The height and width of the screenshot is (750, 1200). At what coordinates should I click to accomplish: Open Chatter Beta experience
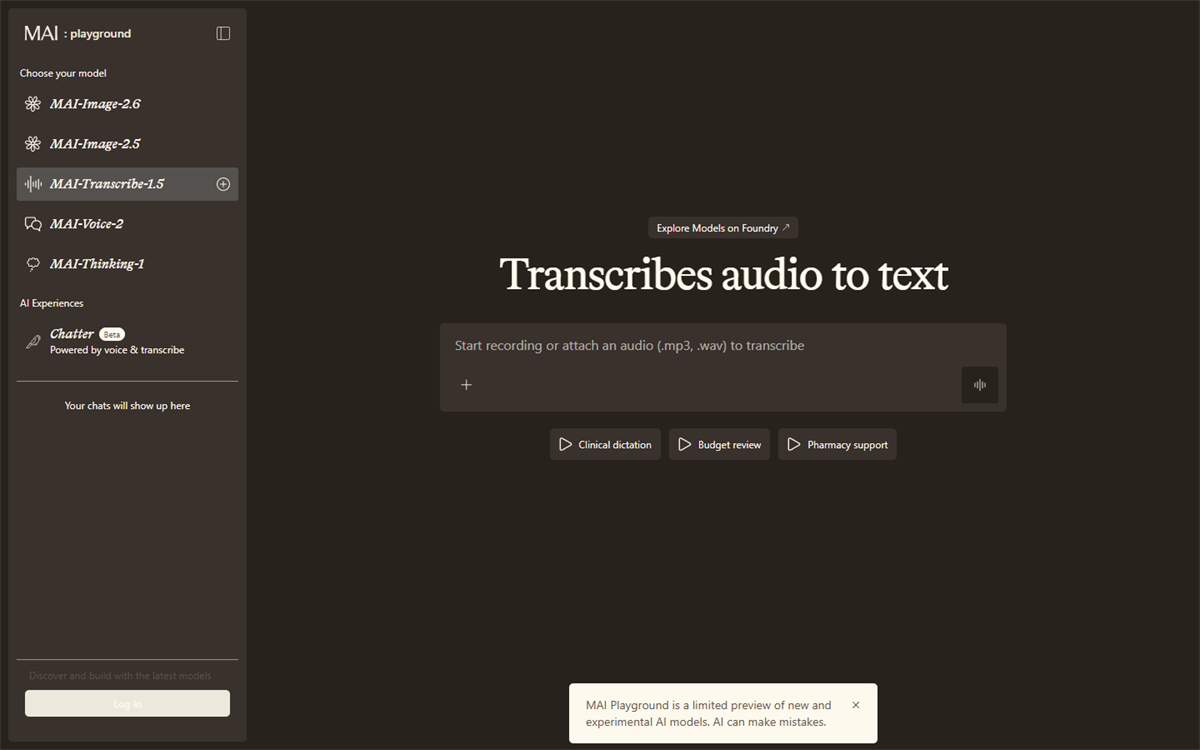pos(127,341)
